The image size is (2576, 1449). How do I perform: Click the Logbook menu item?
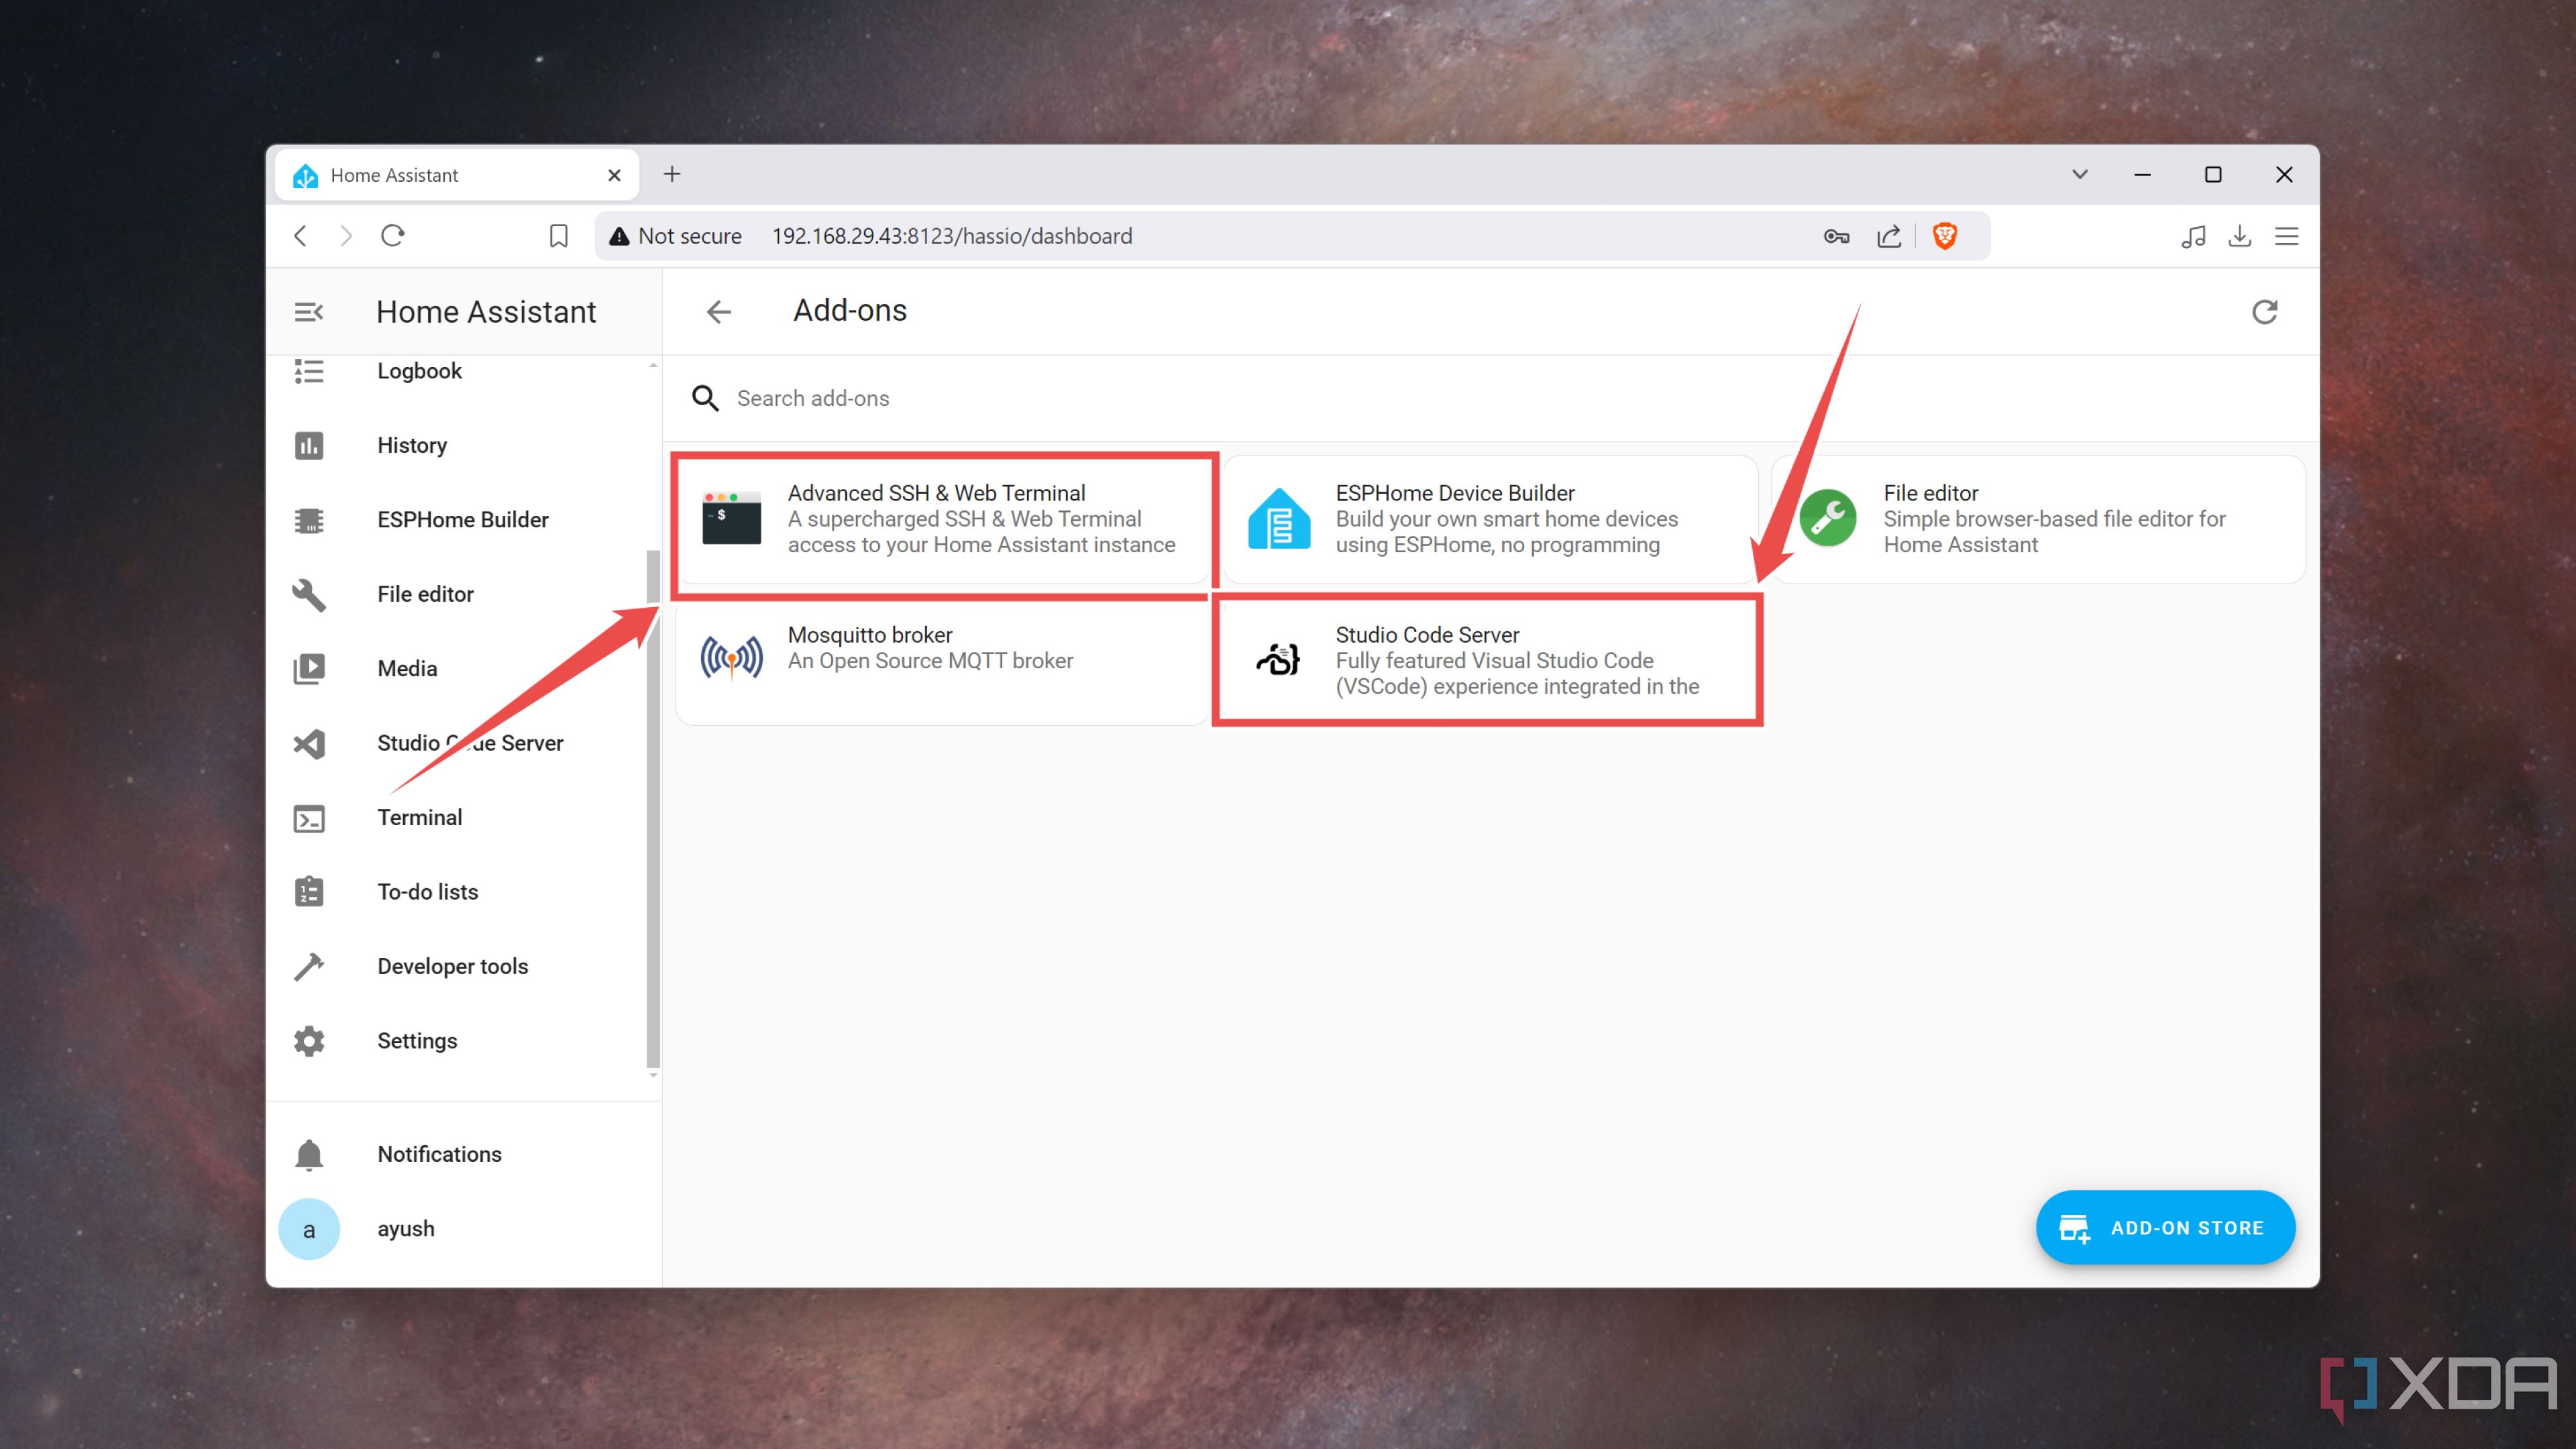(x=419, y=370)
